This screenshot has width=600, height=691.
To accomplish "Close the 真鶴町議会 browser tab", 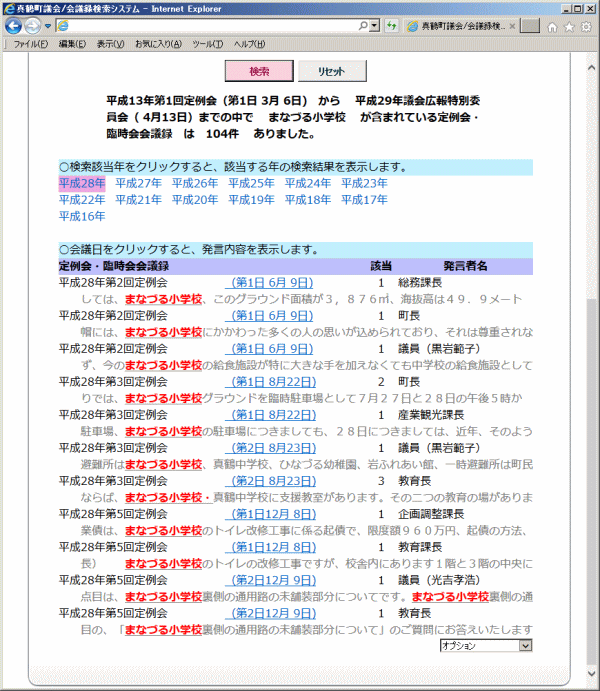I will [x=512, y=26].
